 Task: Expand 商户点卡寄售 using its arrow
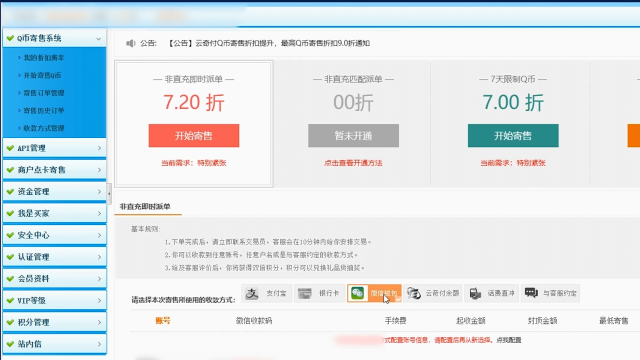tap(99, 170)
